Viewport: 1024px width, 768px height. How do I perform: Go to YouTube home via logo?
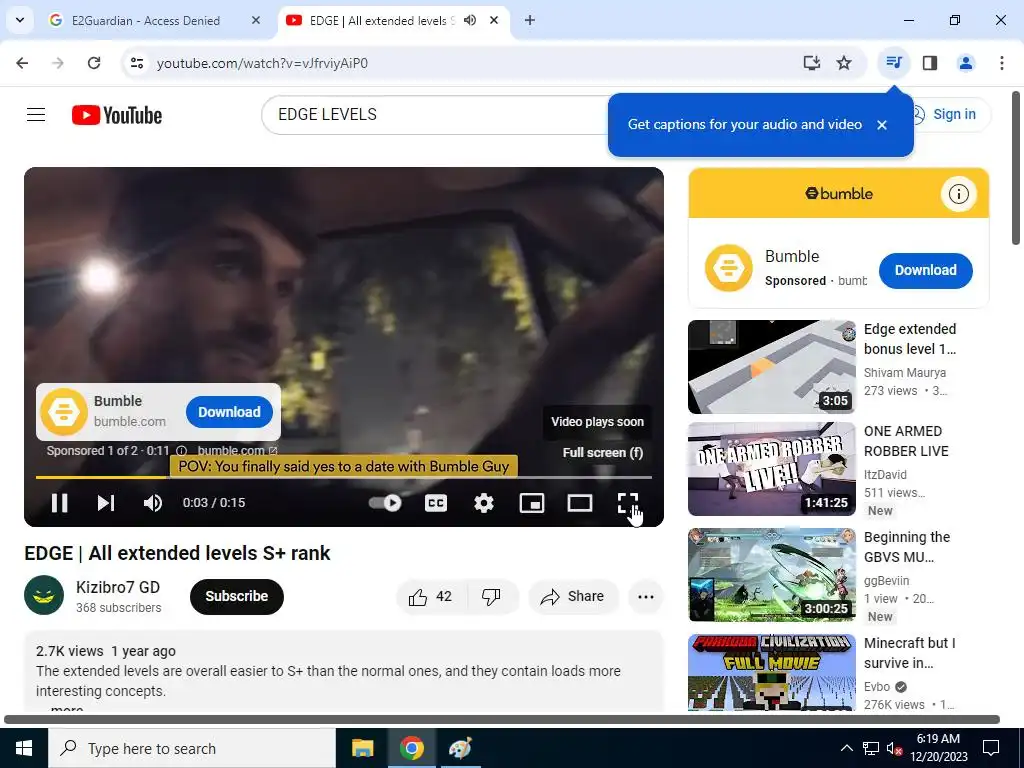[117, 115]
